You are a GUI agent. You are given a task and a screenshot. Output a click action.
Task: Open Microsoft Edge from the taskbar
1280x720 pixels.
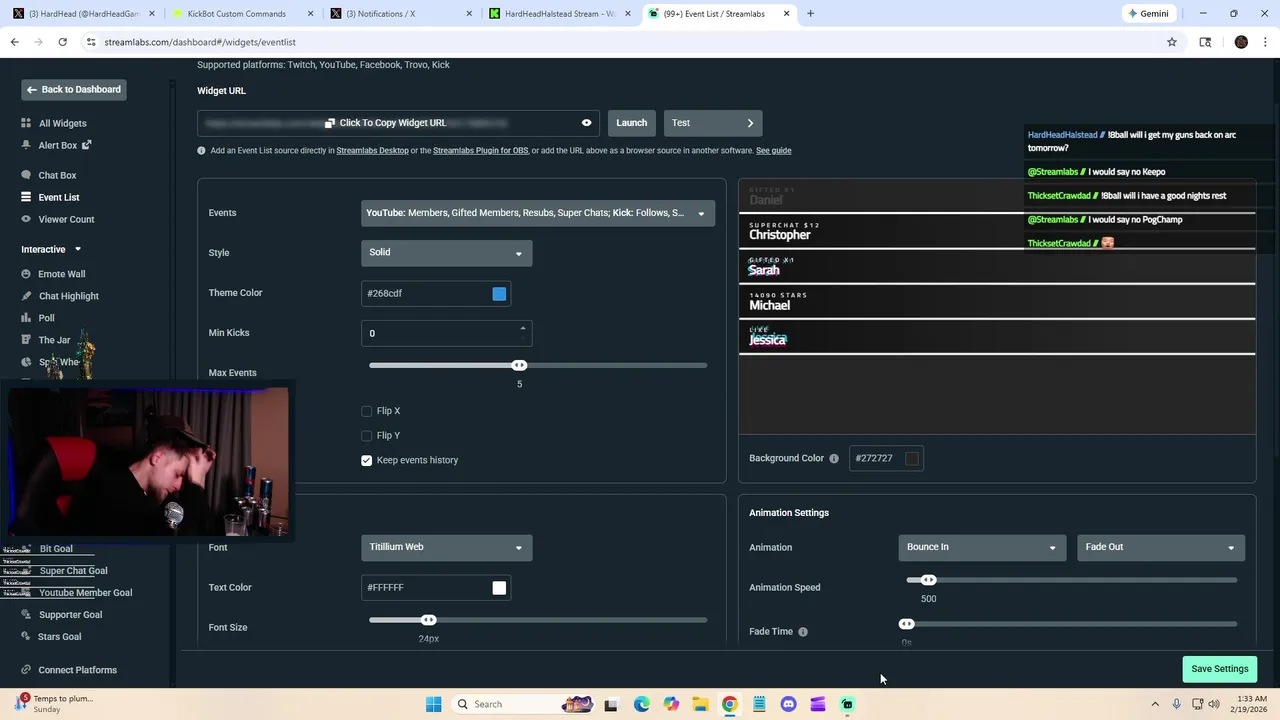coord(641,704)
